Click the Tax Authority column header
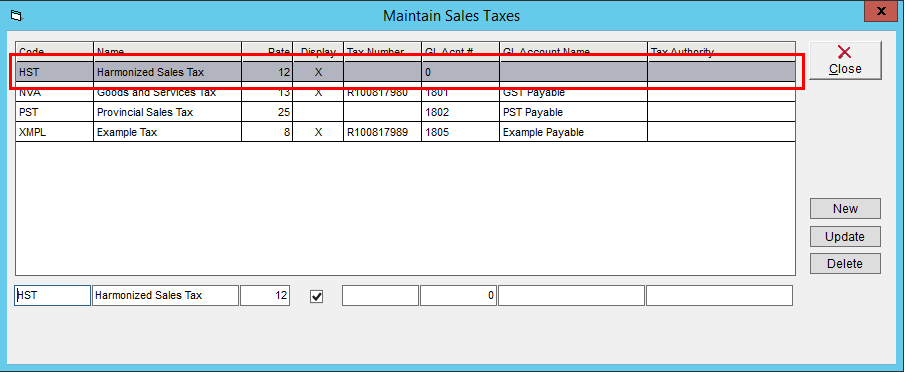This screenshot has height=373, width=905. [x=721, y=51]
